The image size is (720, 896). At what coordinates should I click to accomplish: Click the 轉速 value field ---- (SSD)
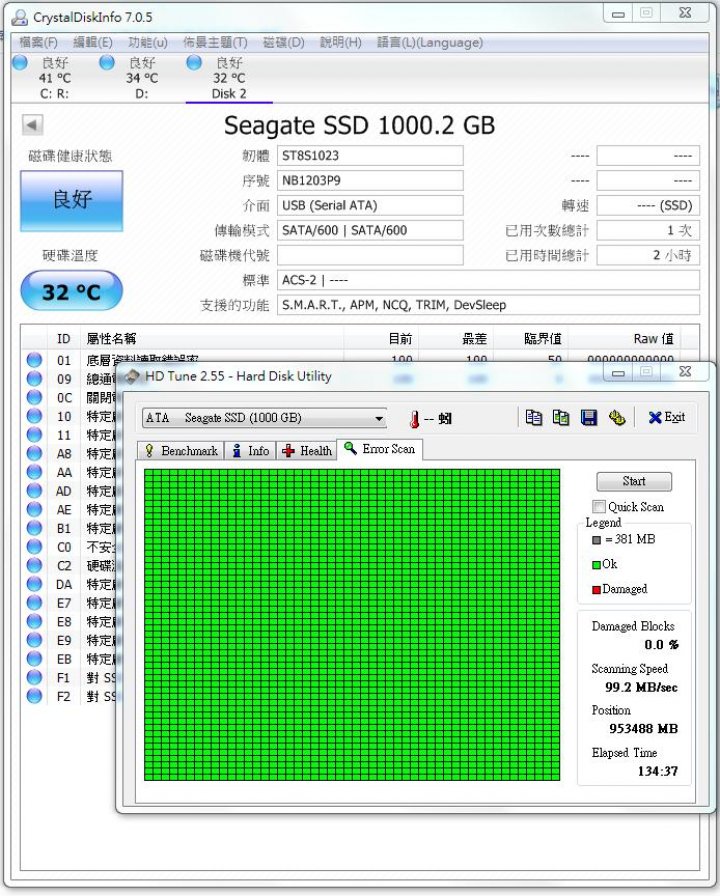(648, 205)
